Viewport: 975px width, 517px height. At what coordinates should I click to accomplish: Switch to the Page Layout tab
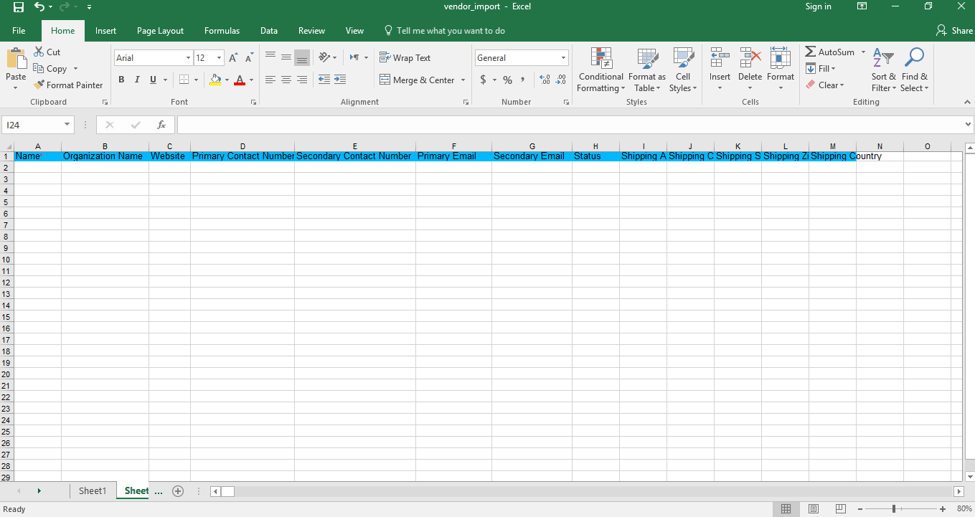[x=160, y=31]
